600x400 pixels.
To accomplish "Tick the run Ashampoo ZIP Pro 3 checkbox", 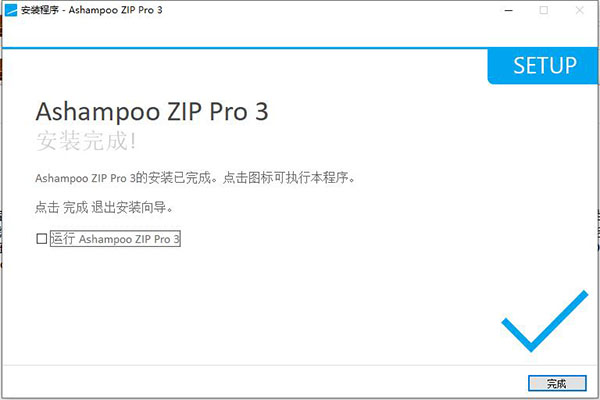I will pyautogui.click(x=41, y=239).
